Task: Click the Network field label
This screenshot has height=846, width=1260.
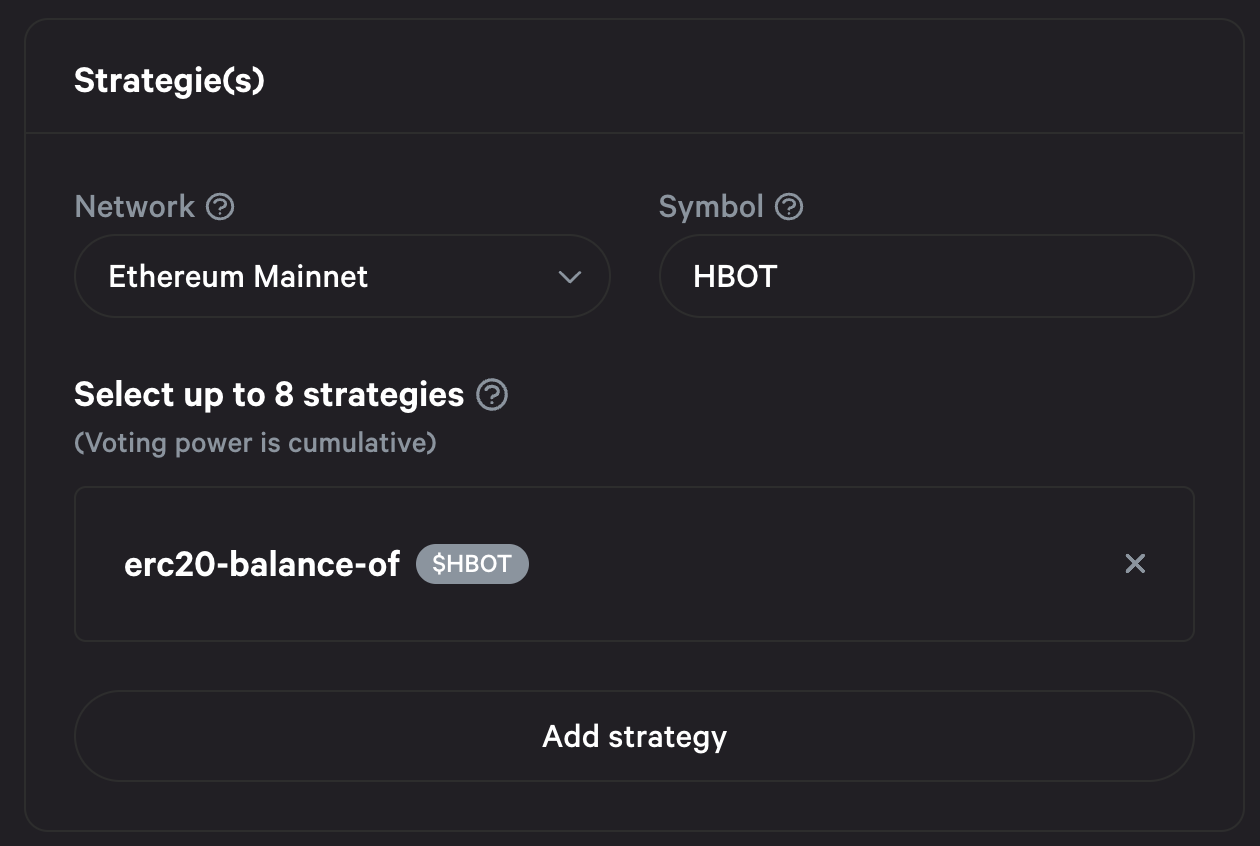Action: (135, 207)
